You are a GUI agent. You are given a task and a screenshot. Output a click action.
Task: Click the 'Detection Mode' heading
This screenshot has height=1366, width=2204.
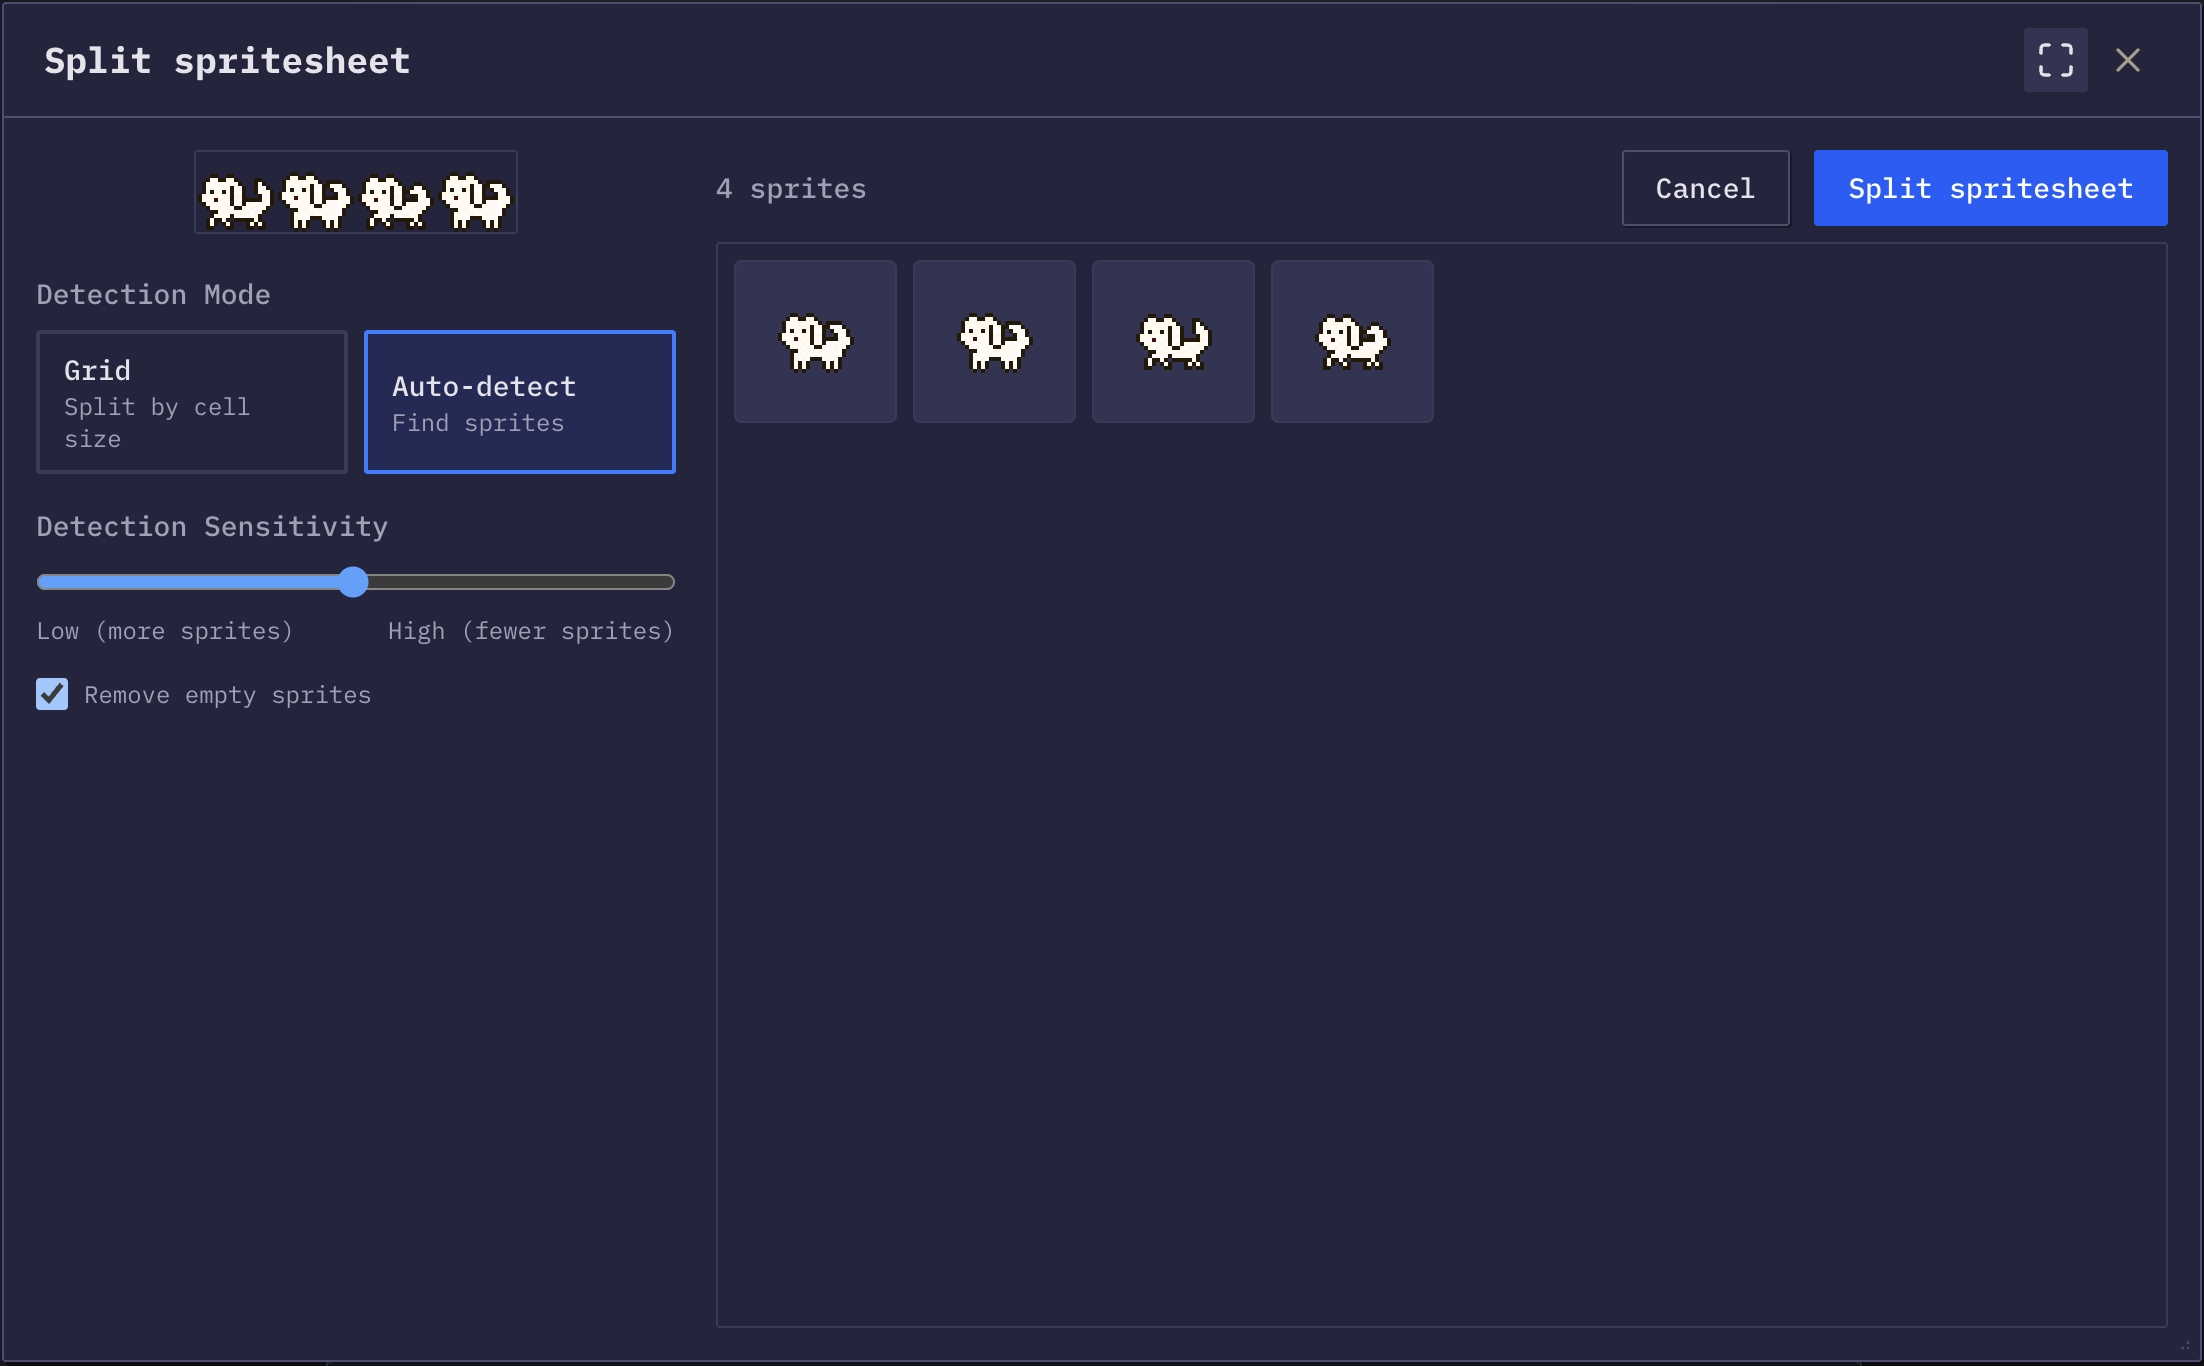pyautogui.click(x=154, y=295)
